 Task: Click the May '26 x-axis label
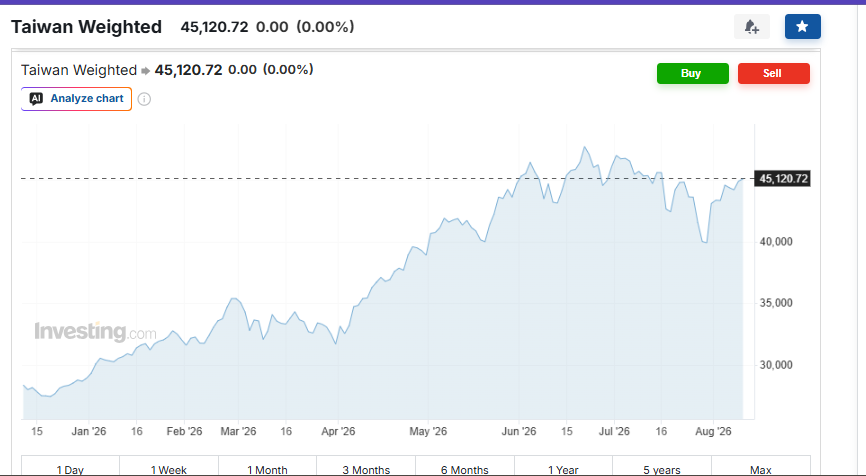pos(428,431)
